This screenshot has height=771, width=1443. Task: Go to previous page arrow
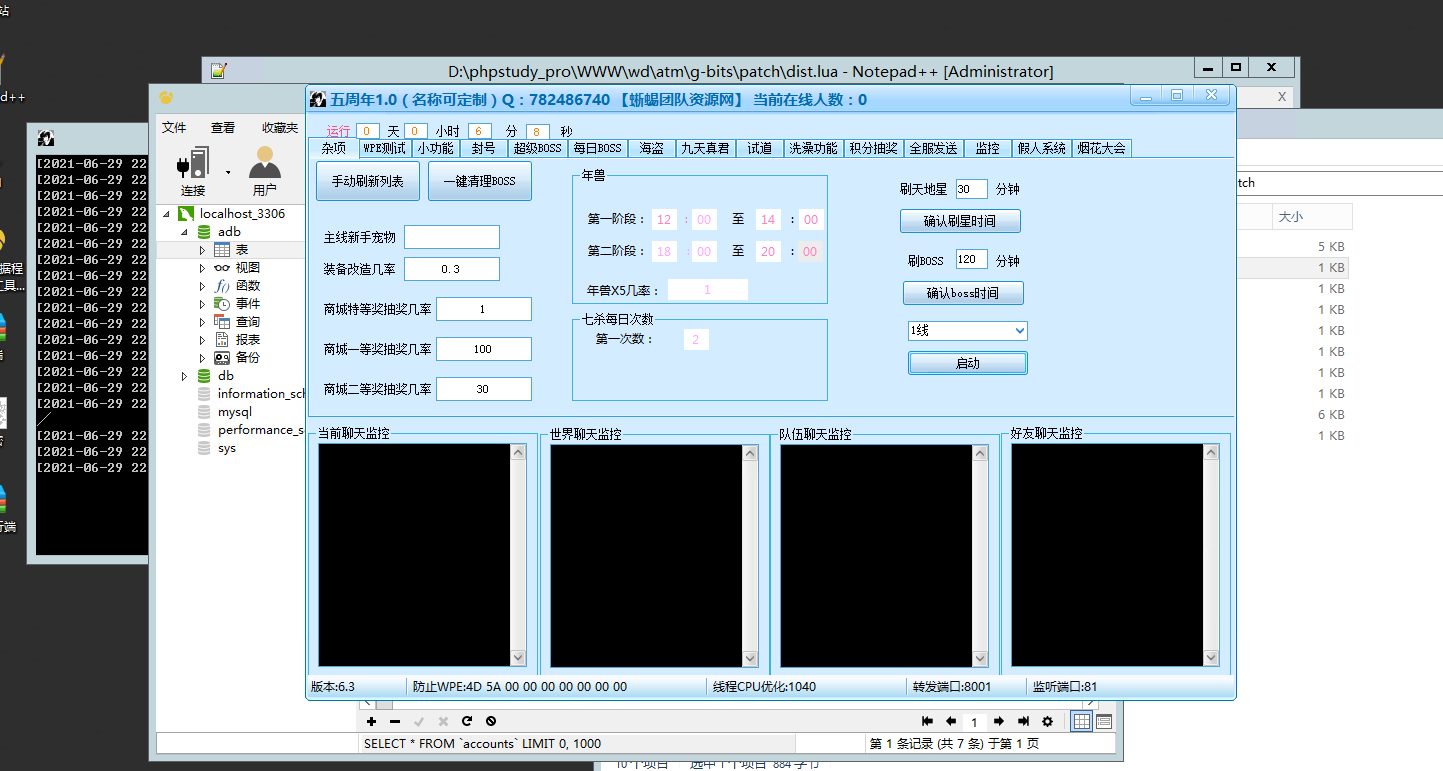click(x=951, y=721)
